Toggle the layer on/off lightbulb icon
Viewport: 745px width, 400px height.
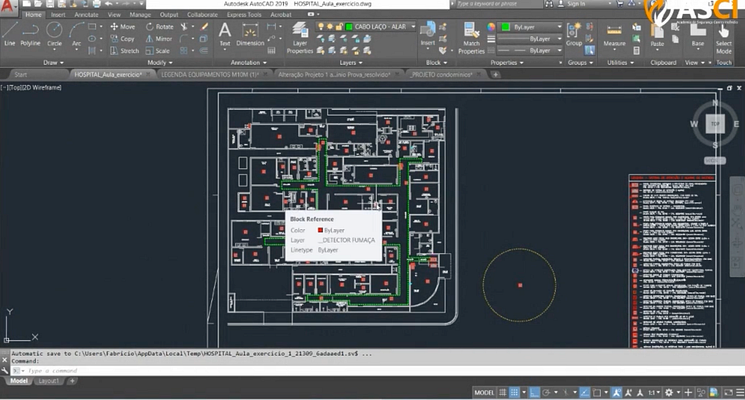pyautogui.click(x=321, y=27)
